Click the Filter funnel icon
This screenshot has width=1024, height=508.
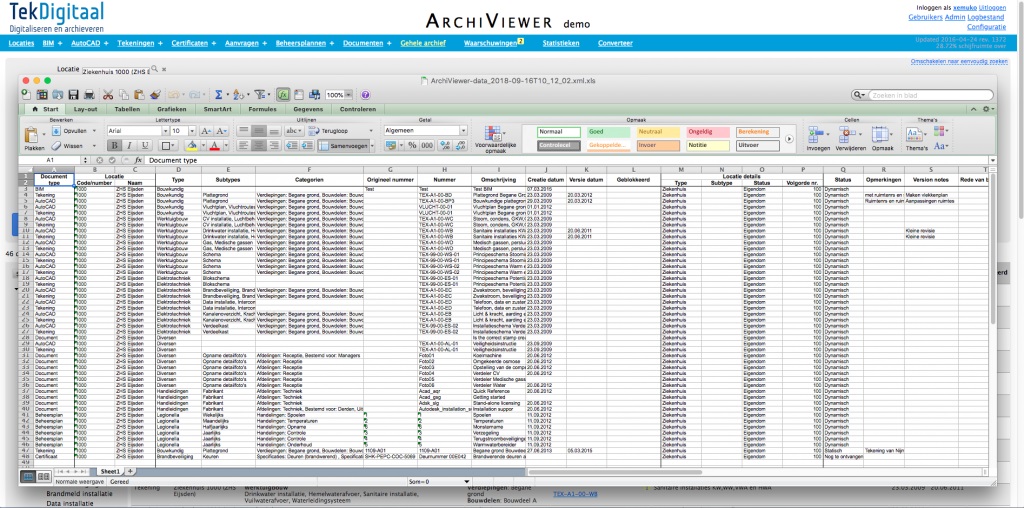coord(259,95)
